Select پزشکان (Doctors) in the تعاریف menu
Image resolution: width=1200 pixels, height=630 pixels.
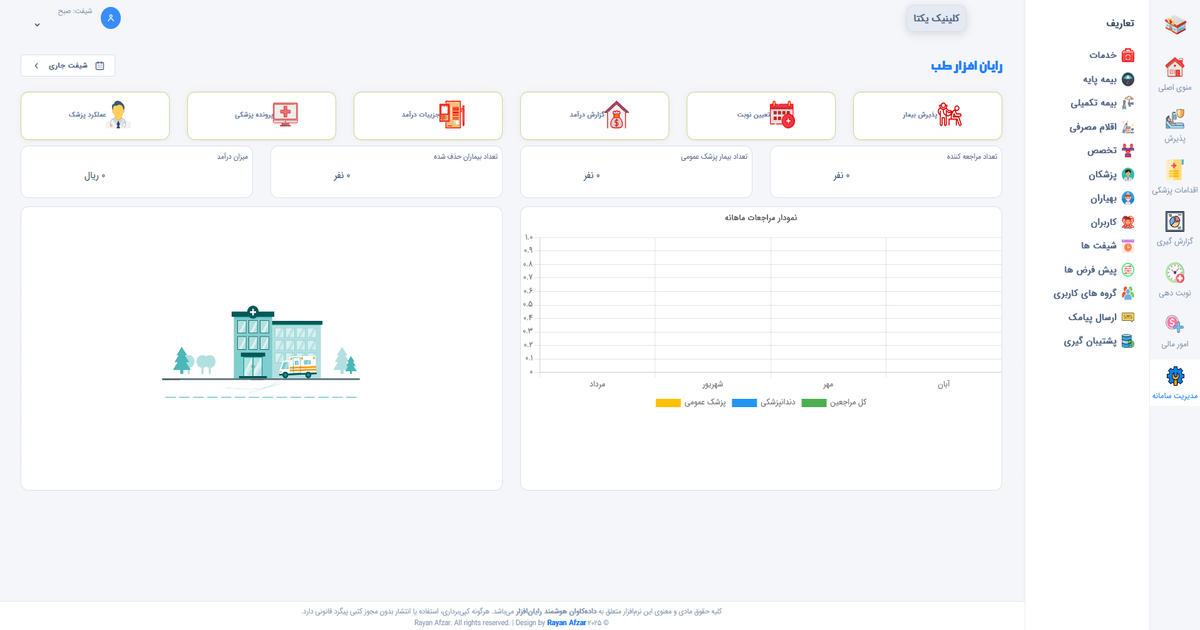(x=1110, y=174)
